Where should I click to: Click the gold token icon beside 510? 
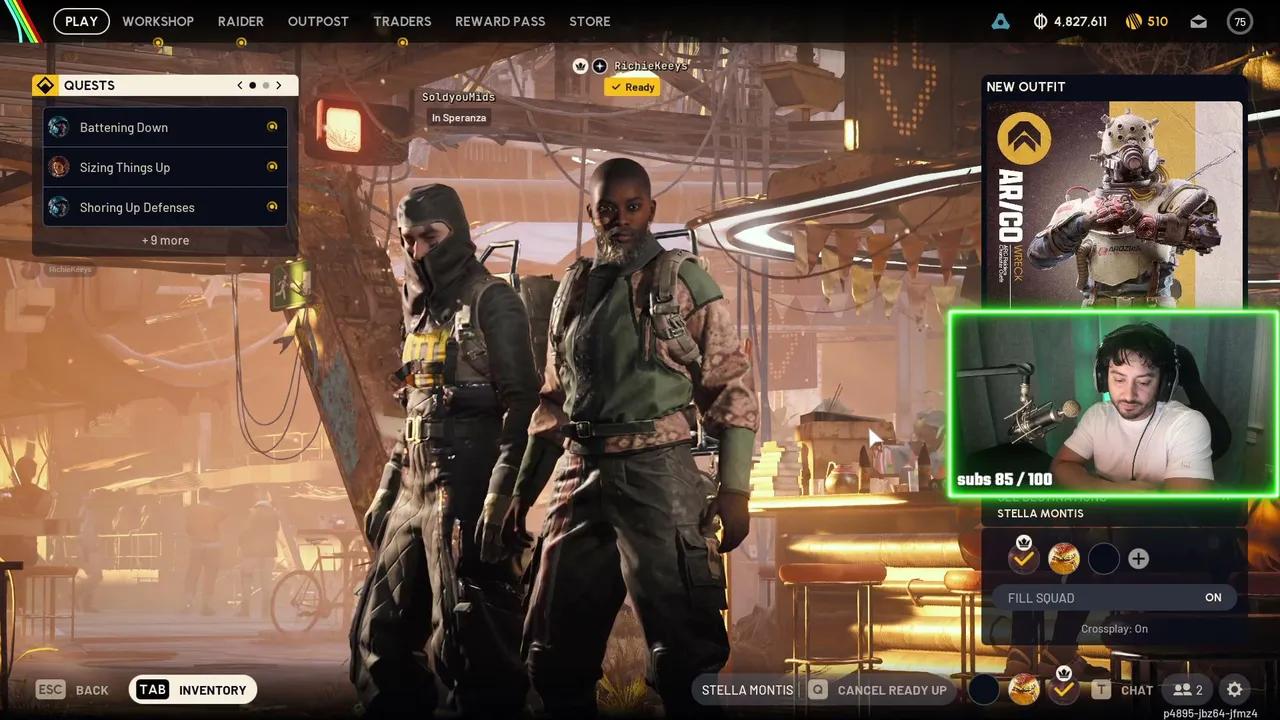(1133, 21)
